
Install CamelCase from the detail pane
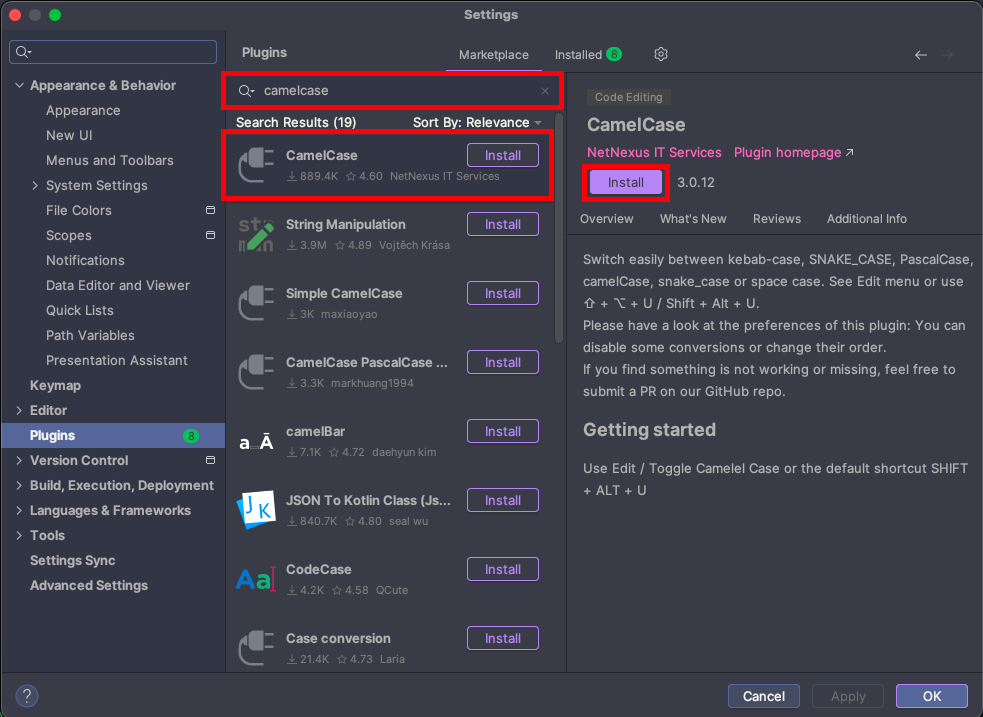[x=626, y=182]
